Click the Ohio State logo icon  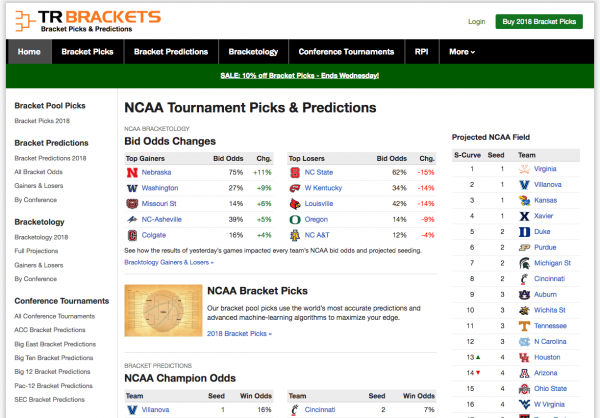click(x=524, y=389)
